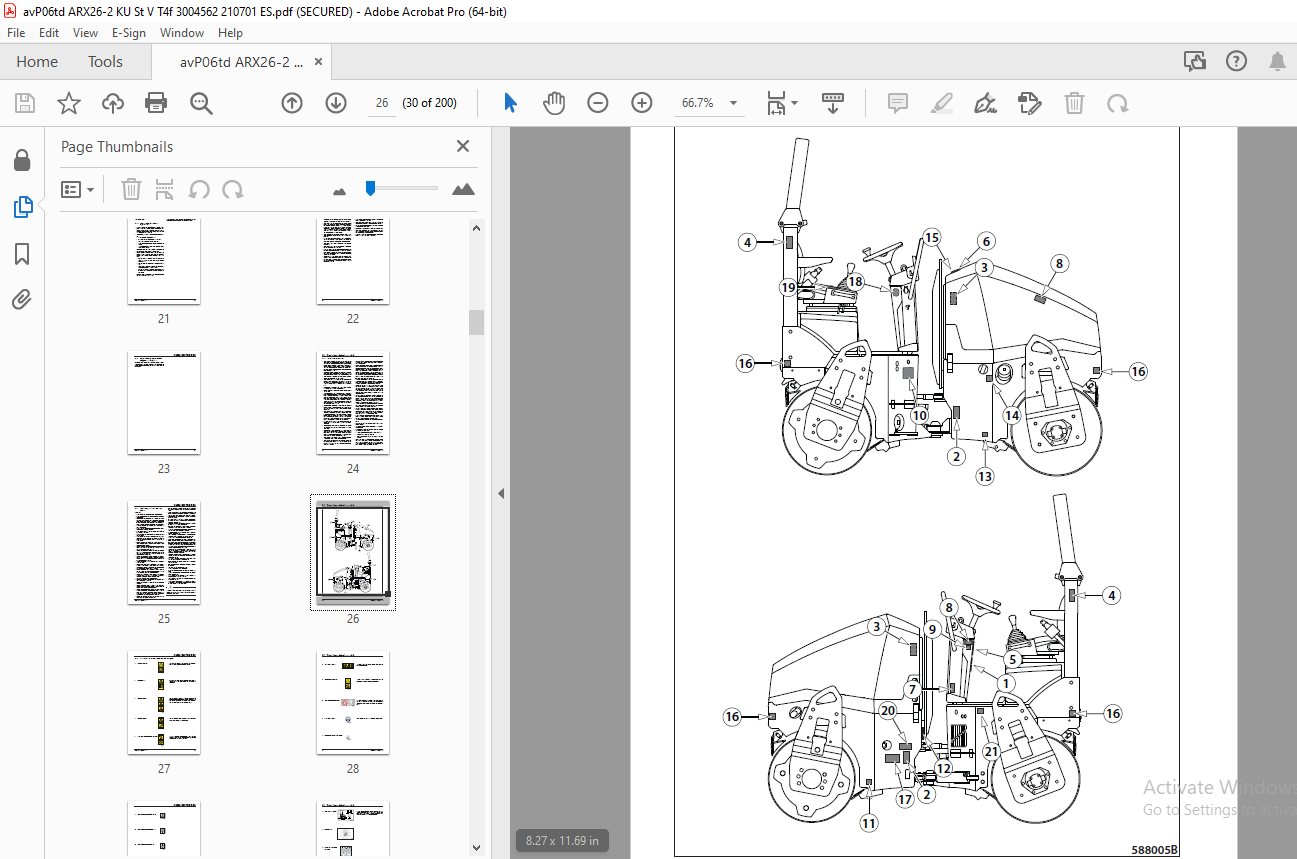This screenshot has height=859, width=1297.
Task: Enlarge thumbnails with the large mountain icon
Action: tap(463, 188)
